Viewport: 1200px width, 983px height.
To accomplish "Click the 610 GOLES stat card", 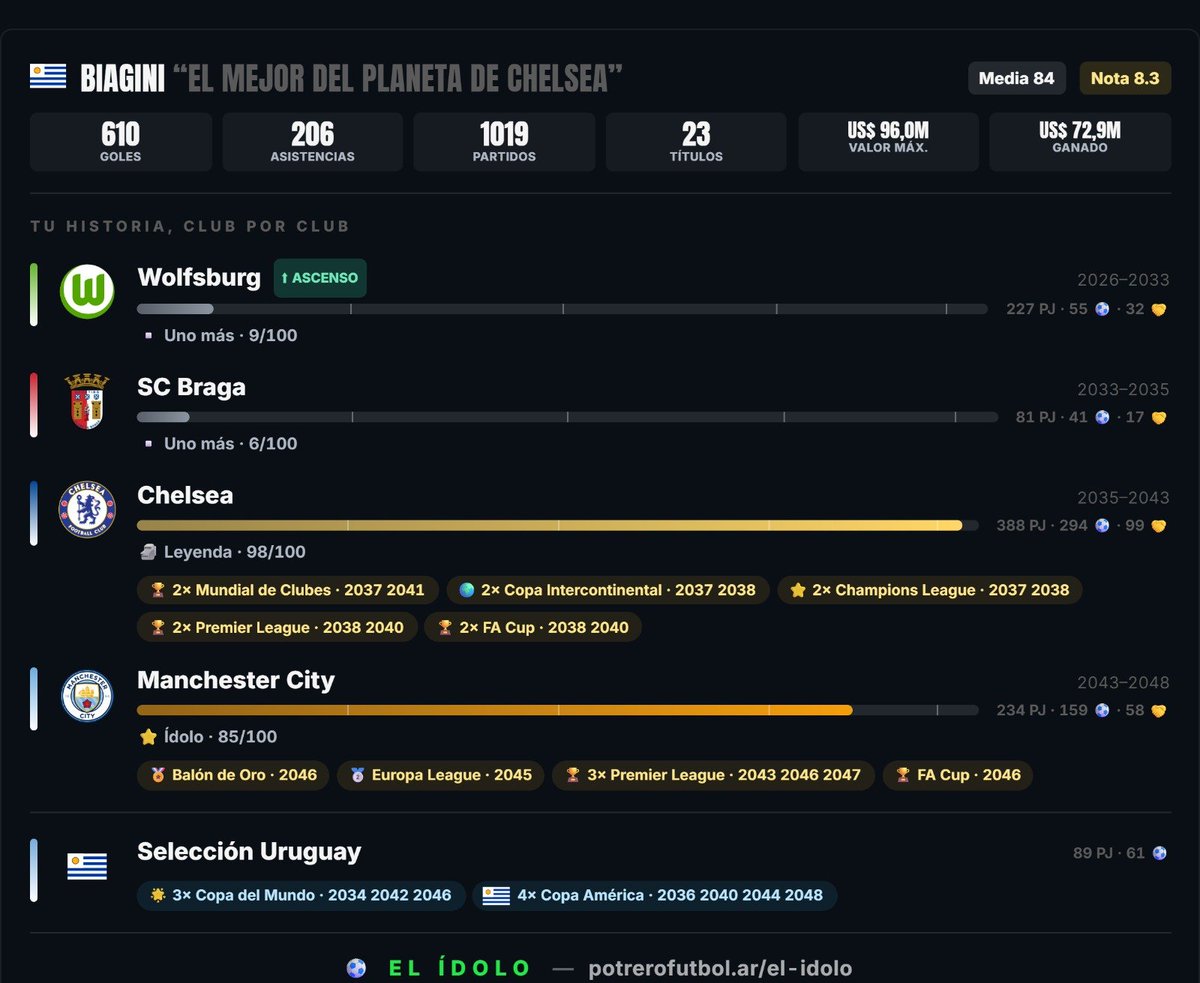I will click(x=121, y=142).
